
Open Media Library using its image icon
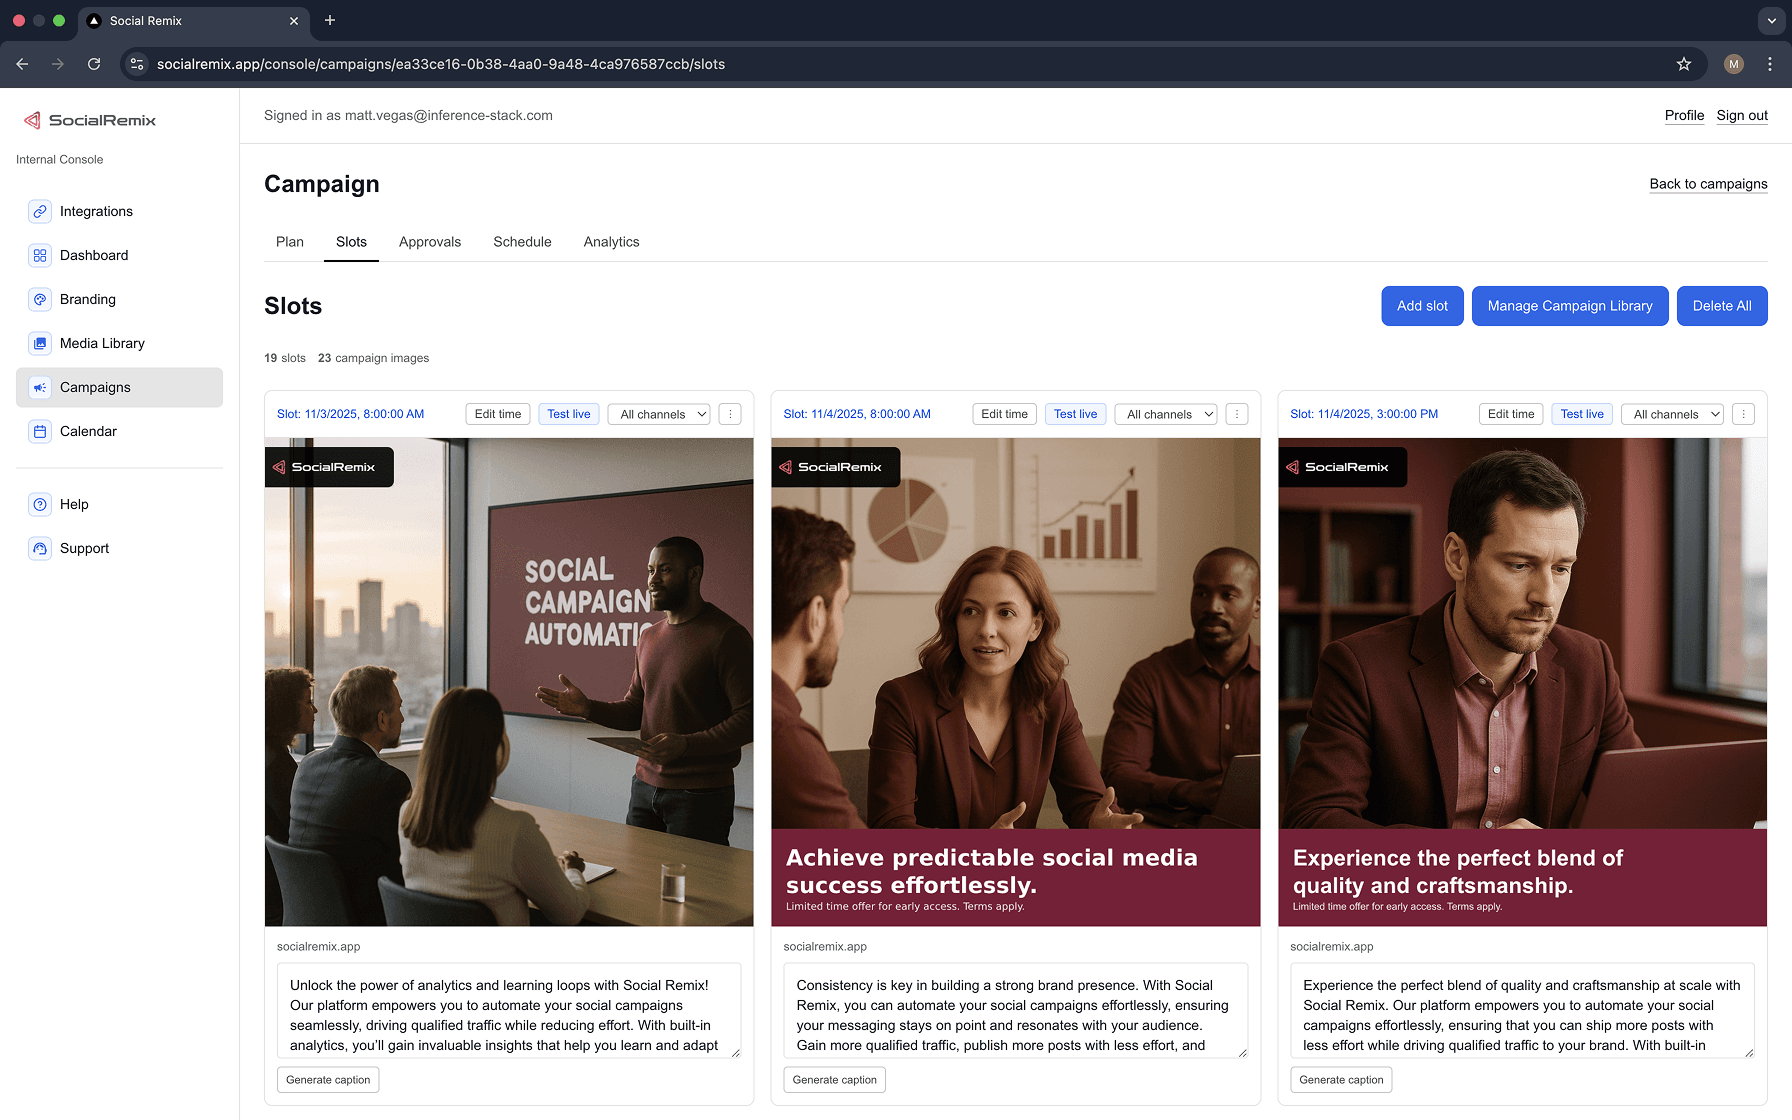coord(40,343)
